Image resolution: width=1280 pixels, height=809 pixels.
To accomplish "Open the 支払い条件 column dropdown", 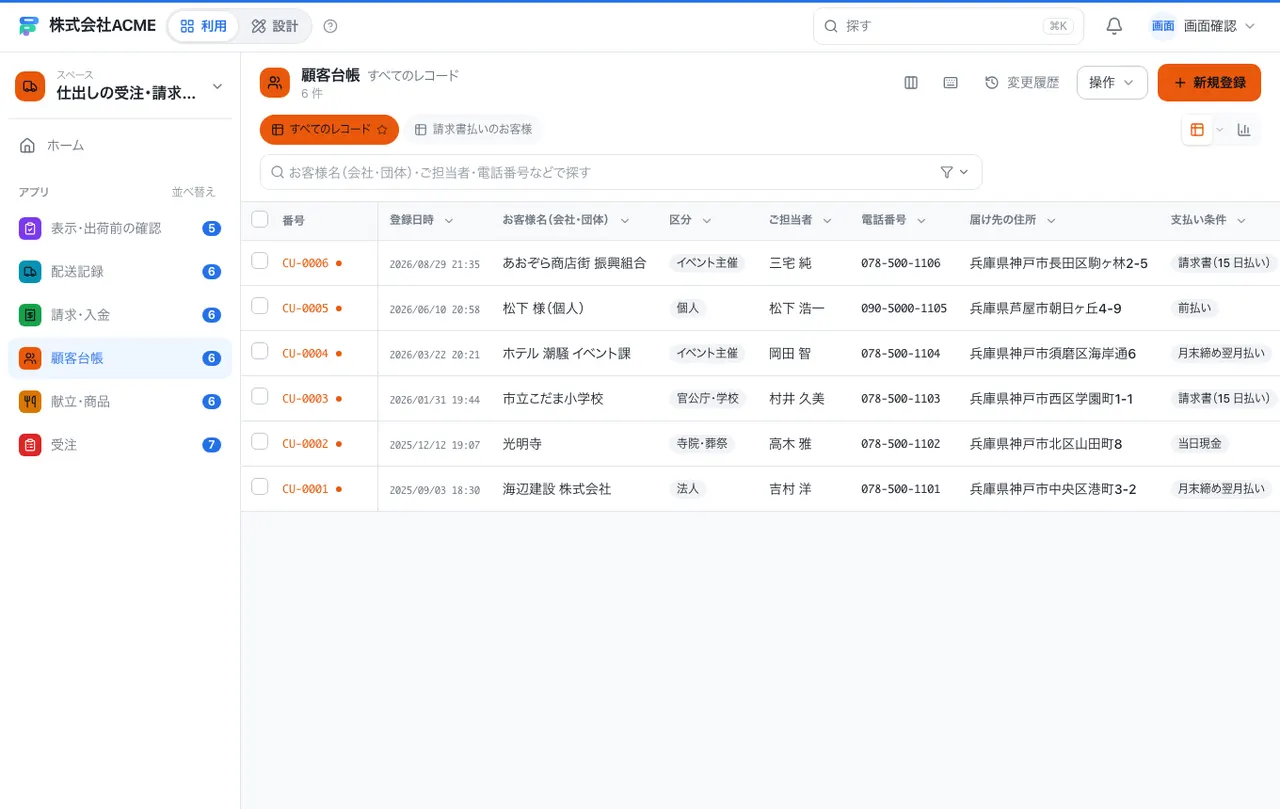I will pos(1241,221).
